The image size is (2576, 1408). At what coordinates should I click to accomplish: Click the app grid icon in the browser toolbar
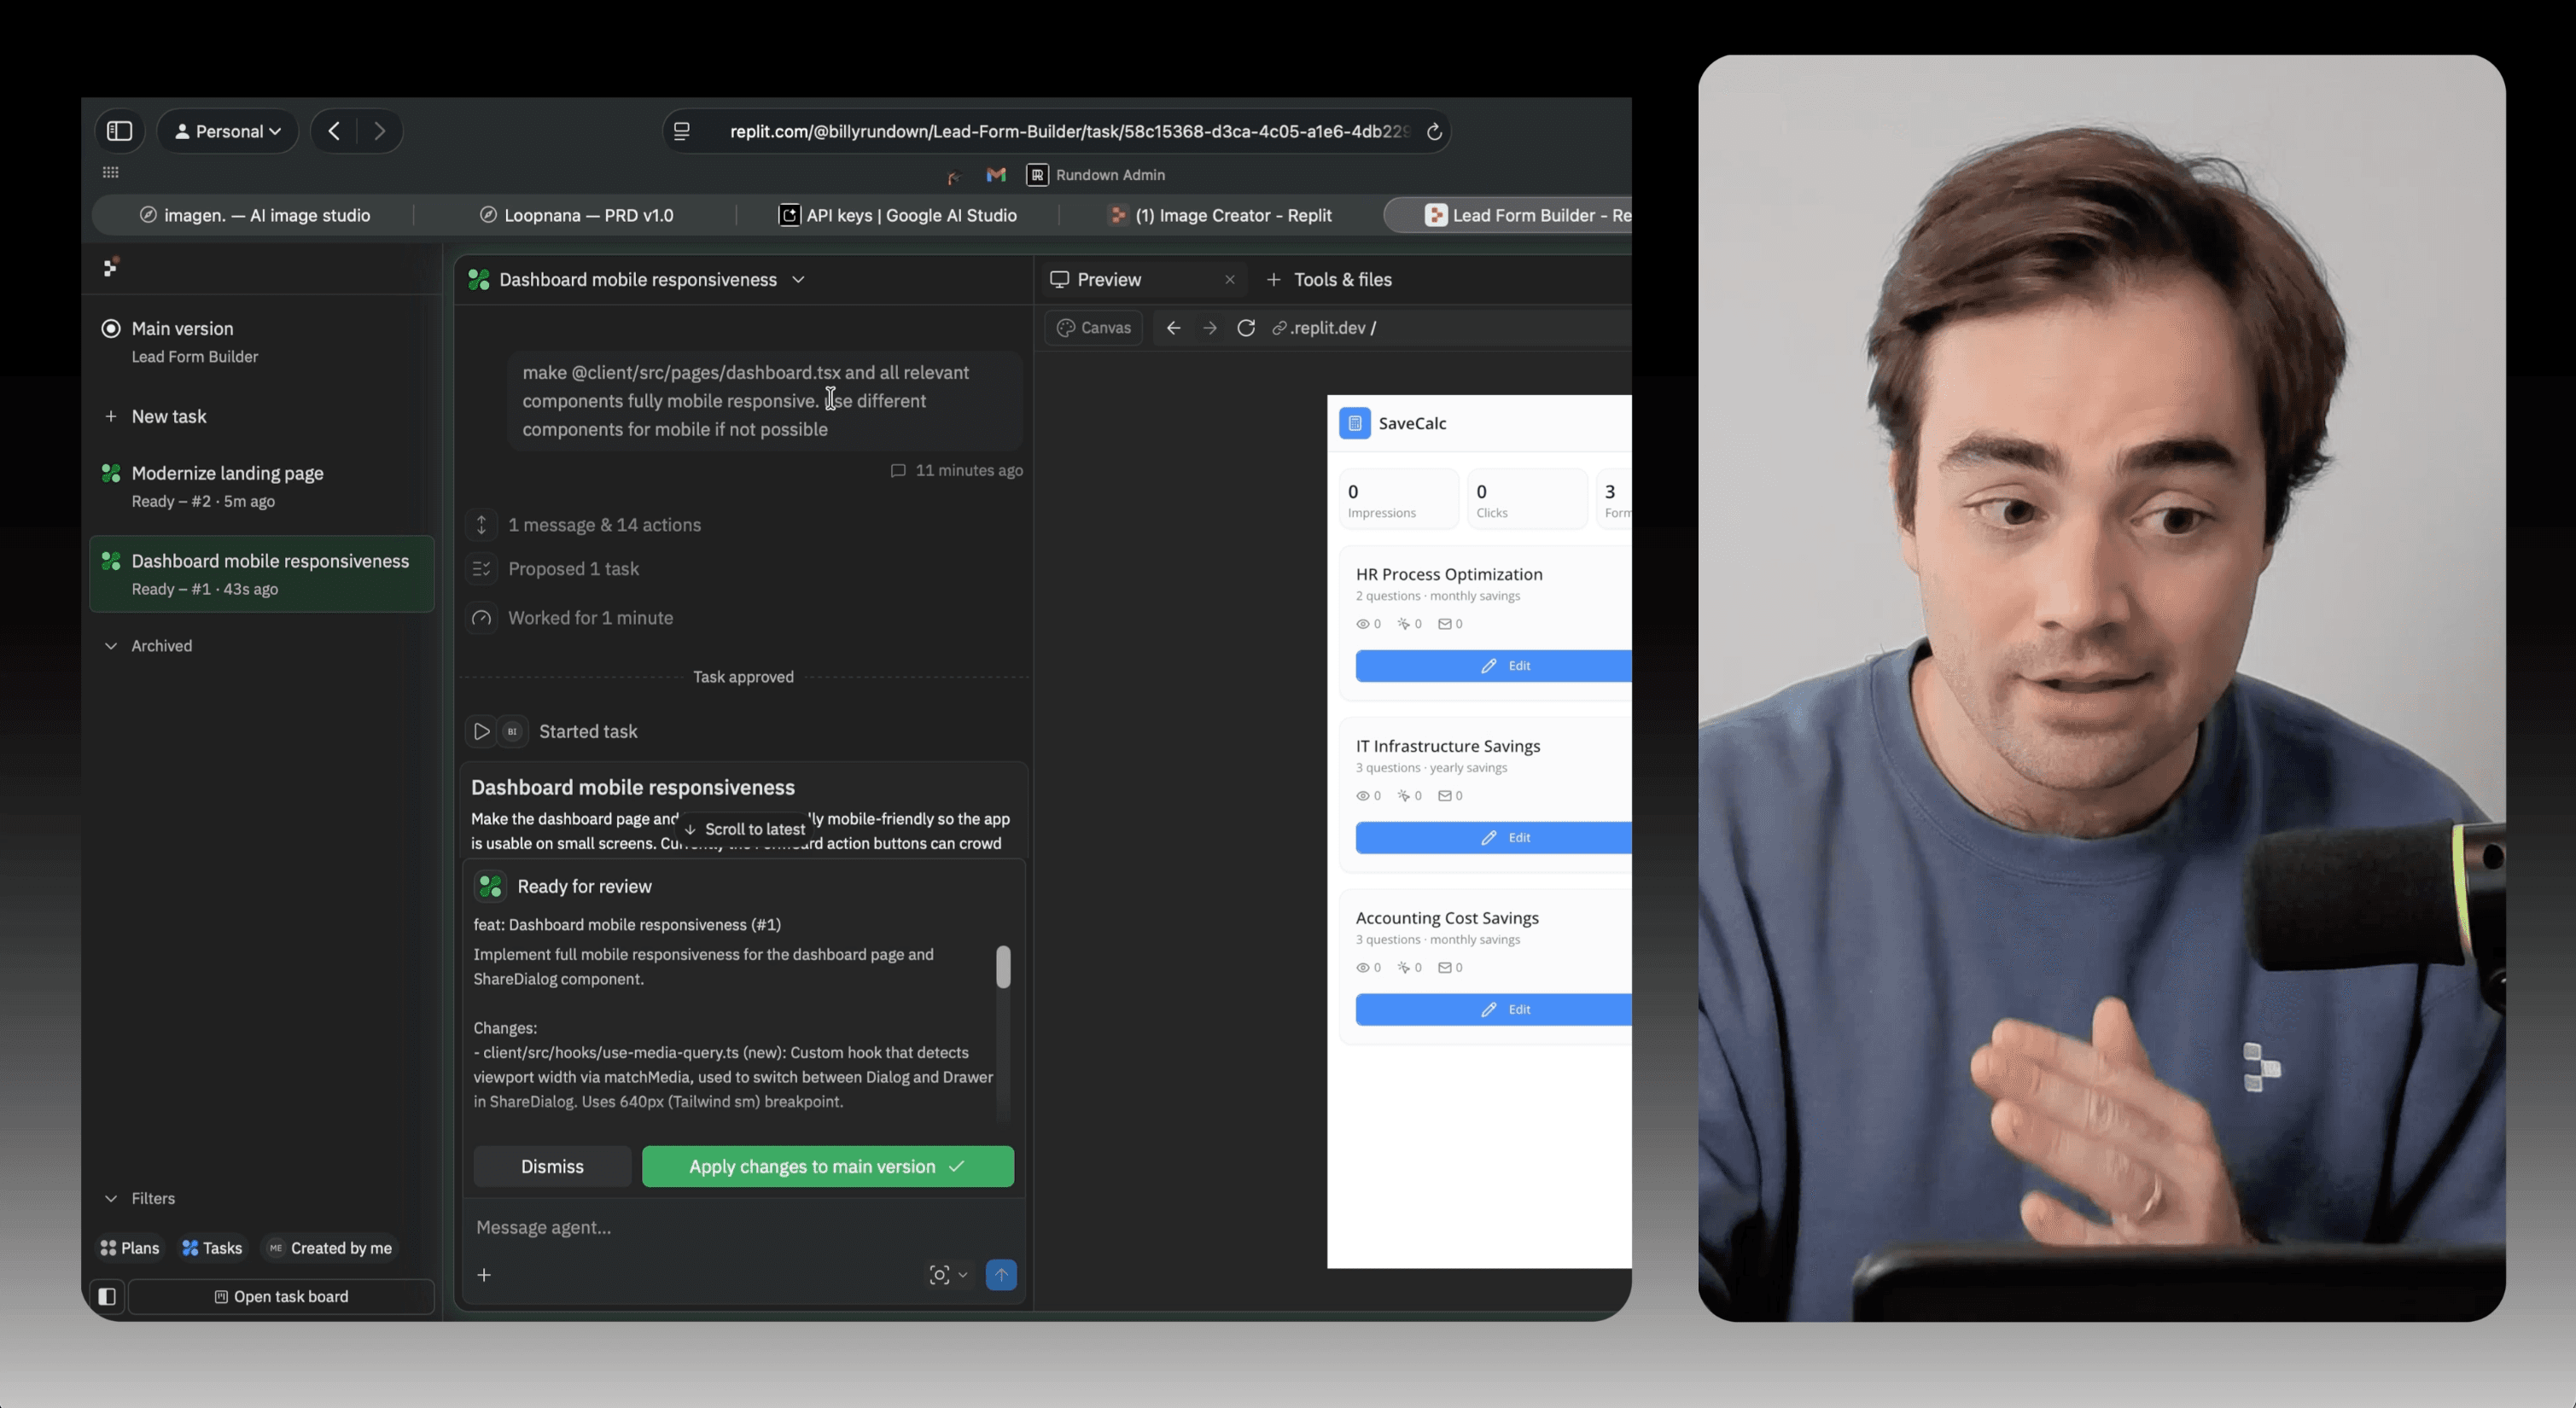click(111, 172)
